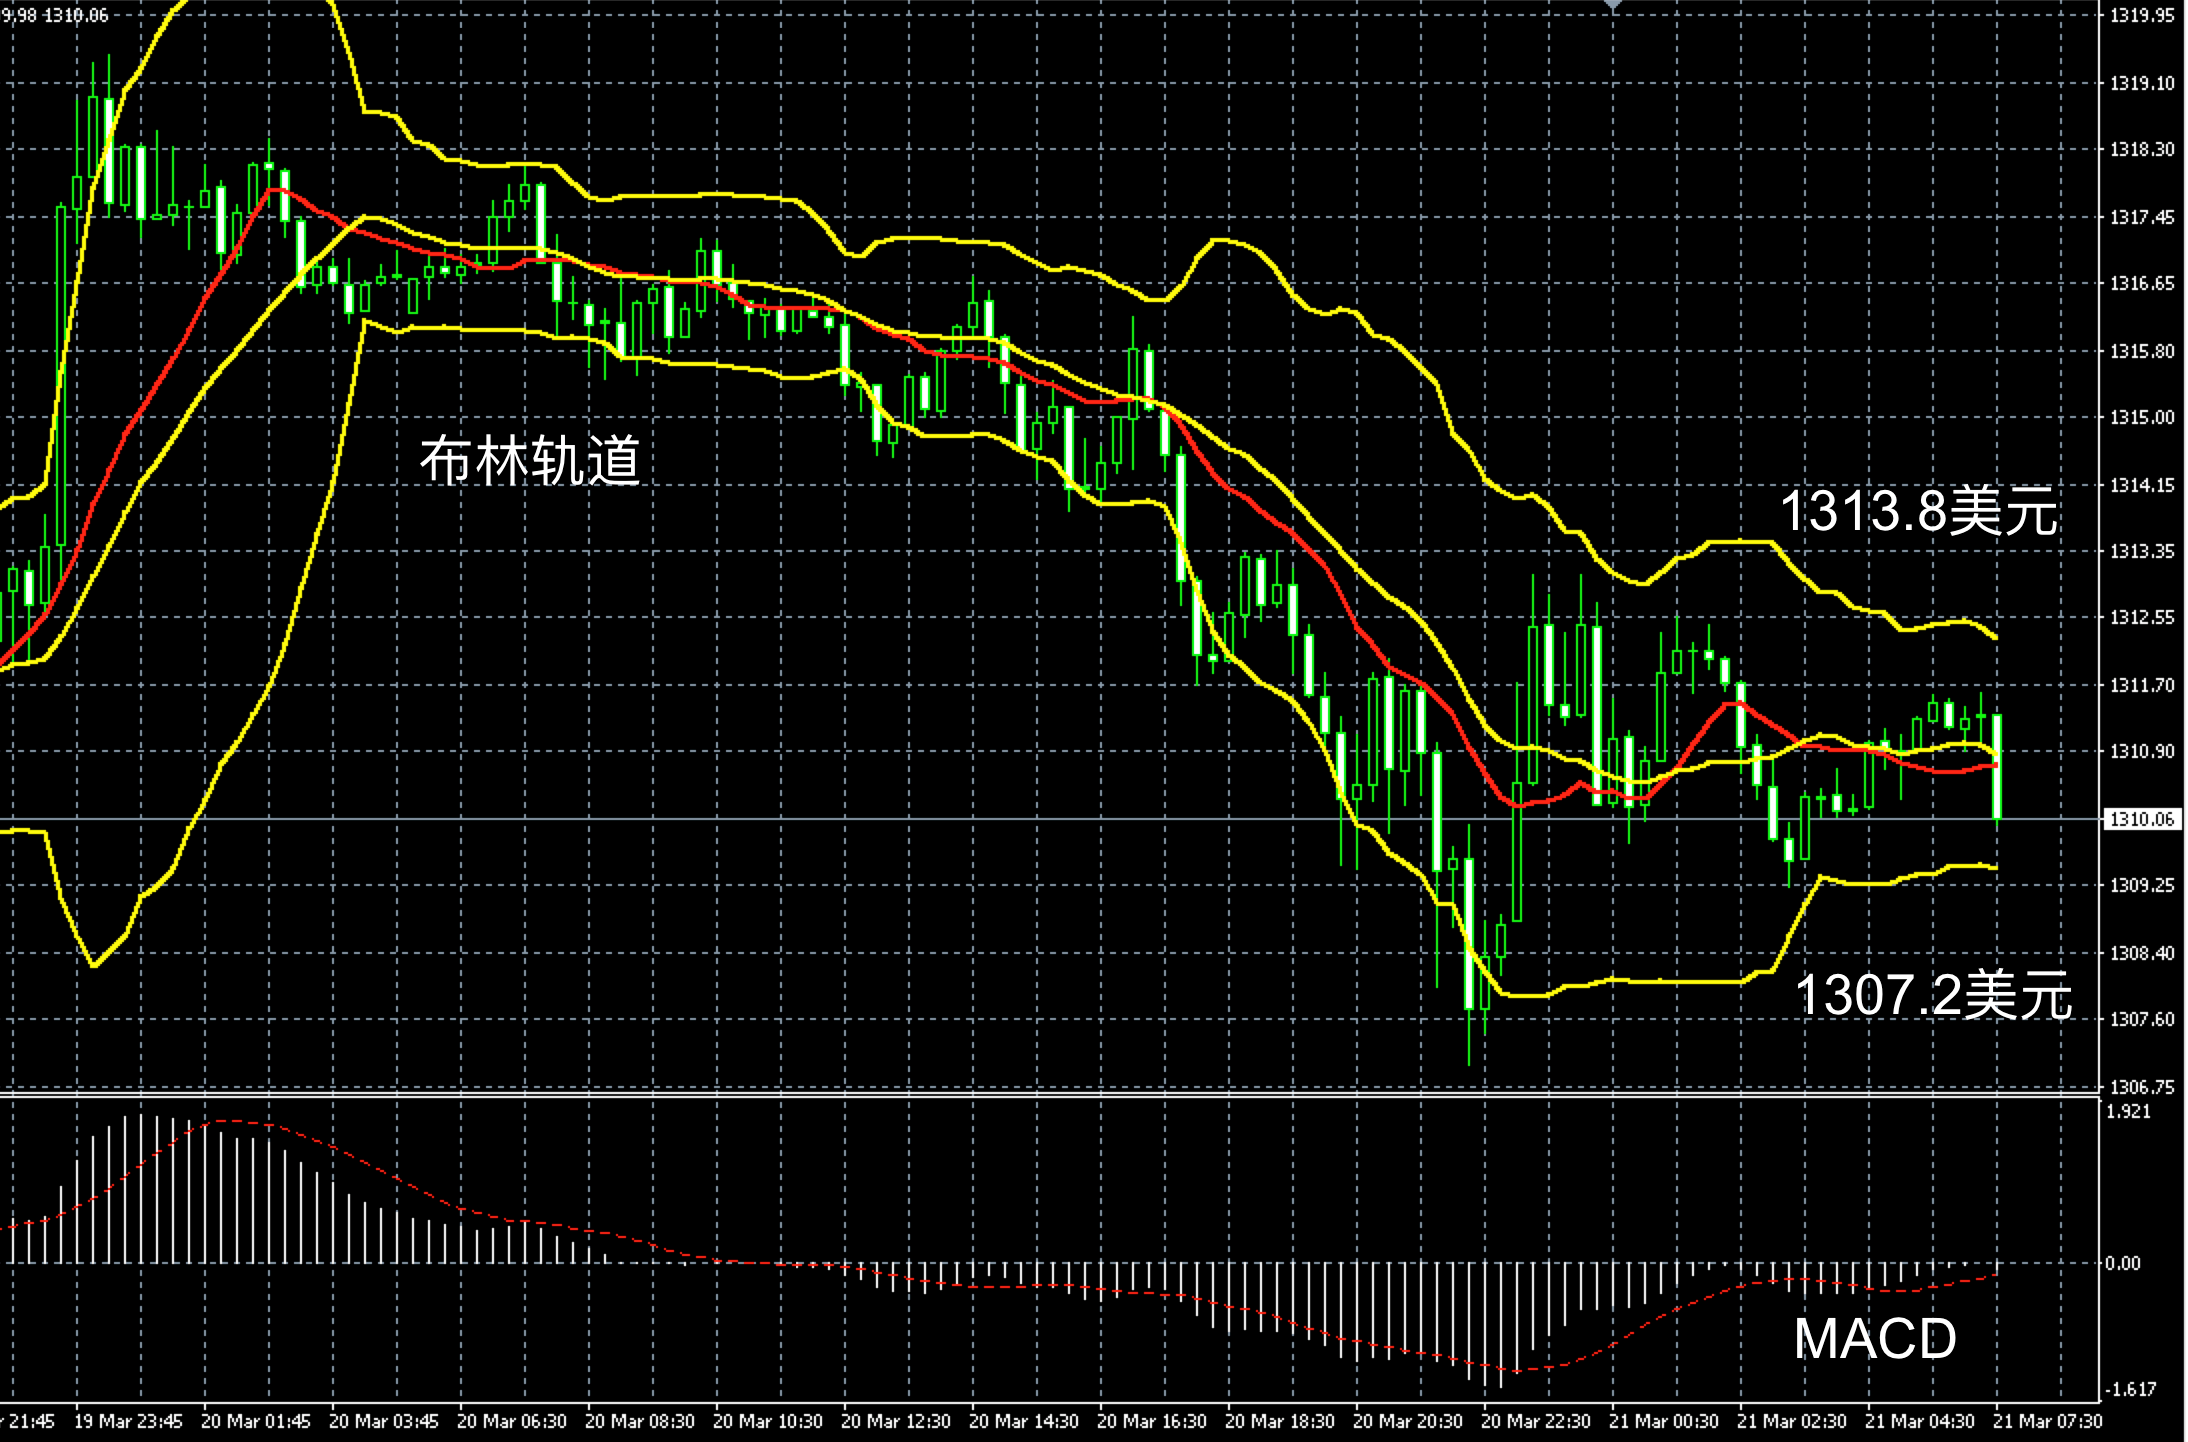Click the 1312.55 price axis value
Image resolution: width=2188 pixels, height=1442 pixels.
click(2141, 618)
